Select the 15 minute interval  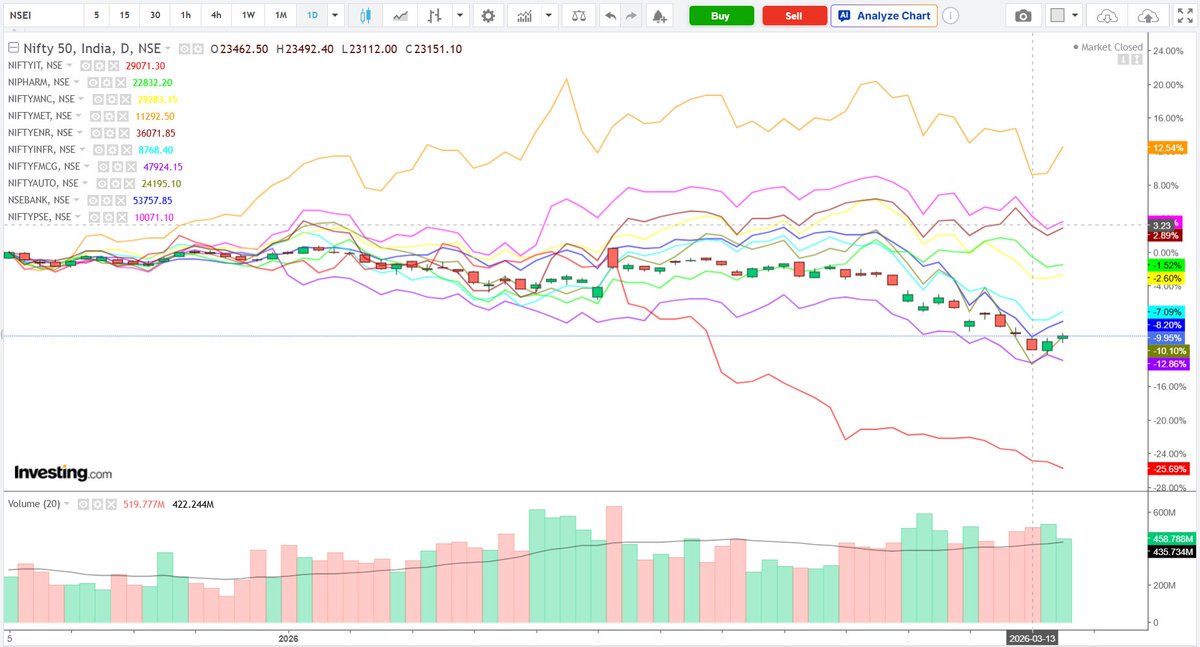click(124, 16)
